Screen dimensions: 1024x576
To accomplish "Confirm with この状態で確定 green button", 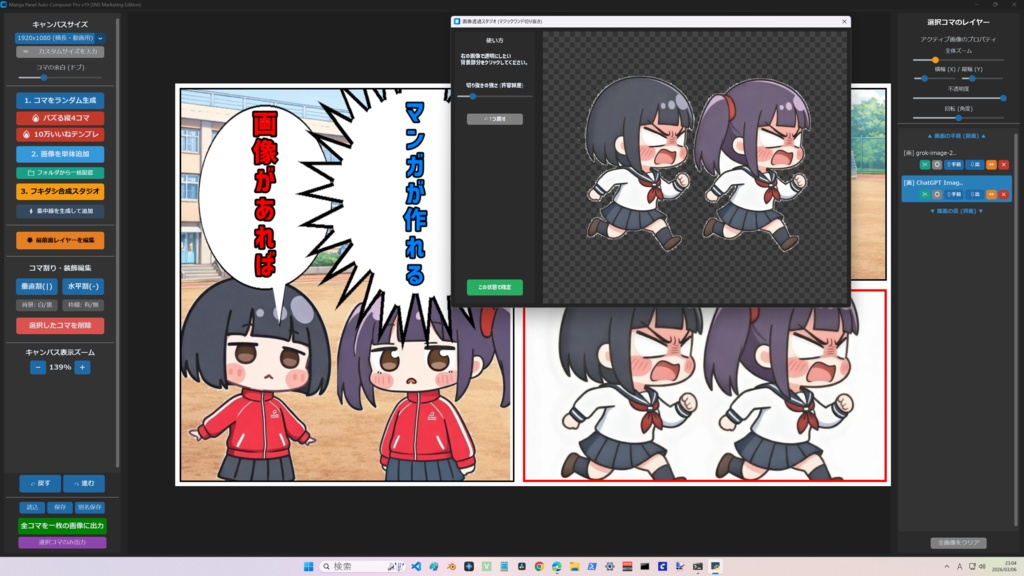I will tap(494, 287).
